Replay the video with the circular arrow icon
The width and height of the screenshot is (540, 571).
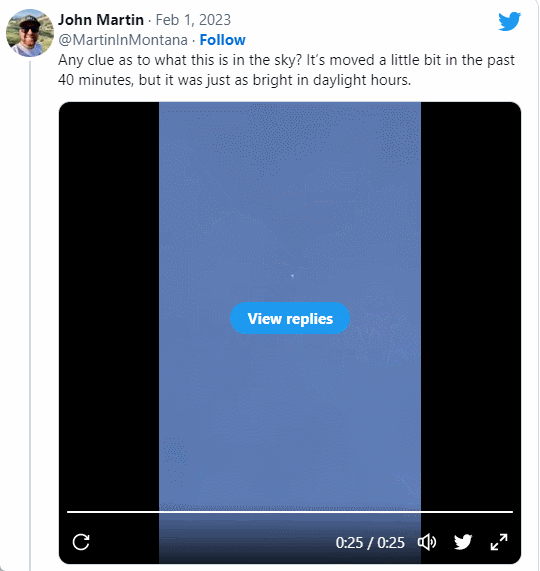tap(81, 542)
